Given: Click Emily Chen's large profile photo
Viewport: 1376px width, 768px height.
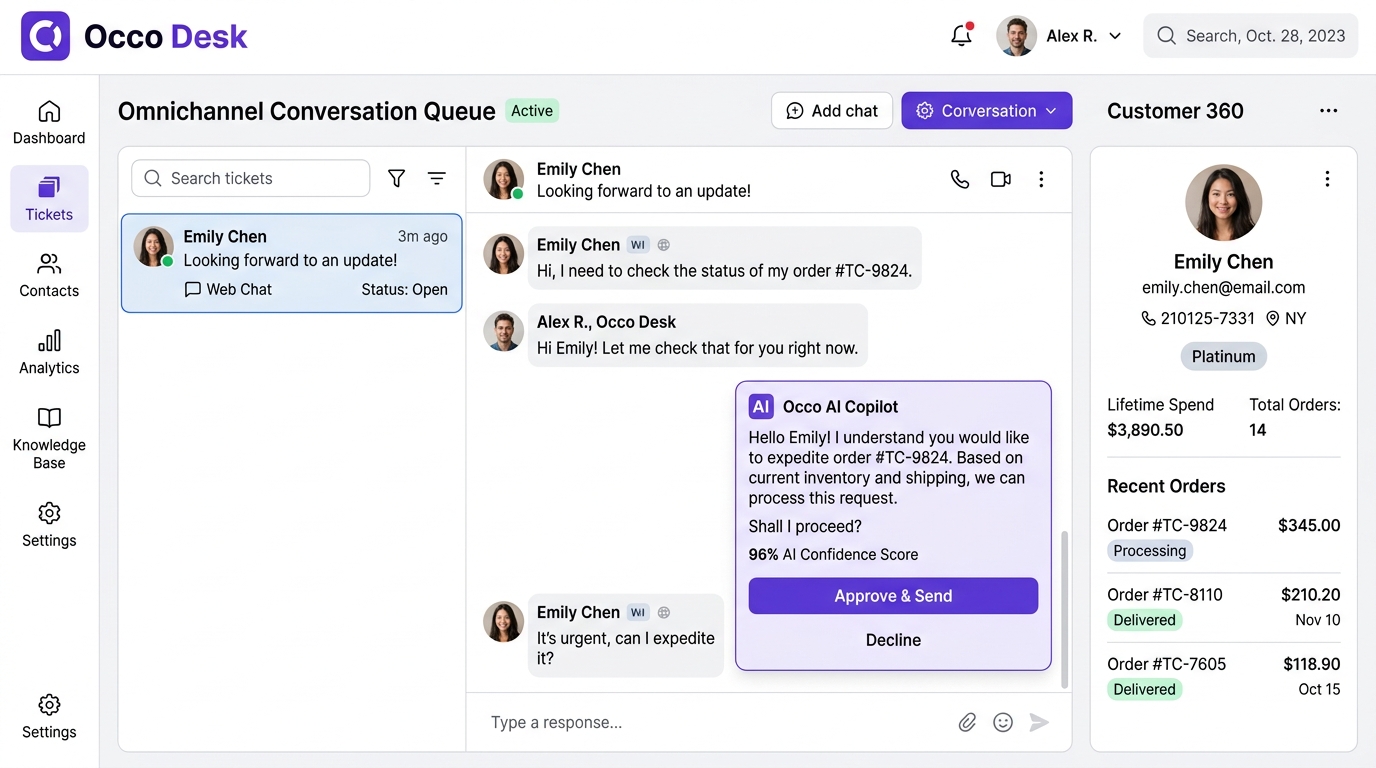Looking at the screenshot, I should pyautogui.click(x=1224, y=203).
